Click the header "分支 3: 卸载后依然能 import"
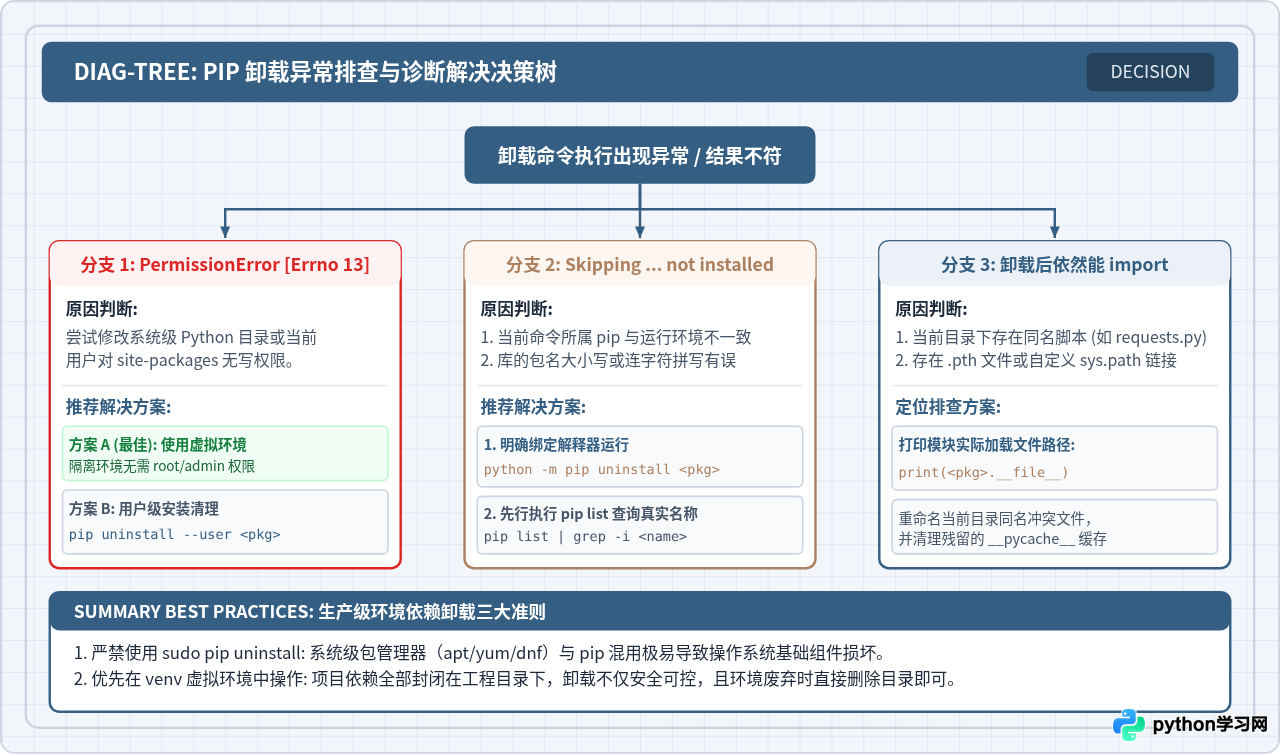Image resolution: width=1280 pixels, height=754 pixels. [x=1055, y=264]
